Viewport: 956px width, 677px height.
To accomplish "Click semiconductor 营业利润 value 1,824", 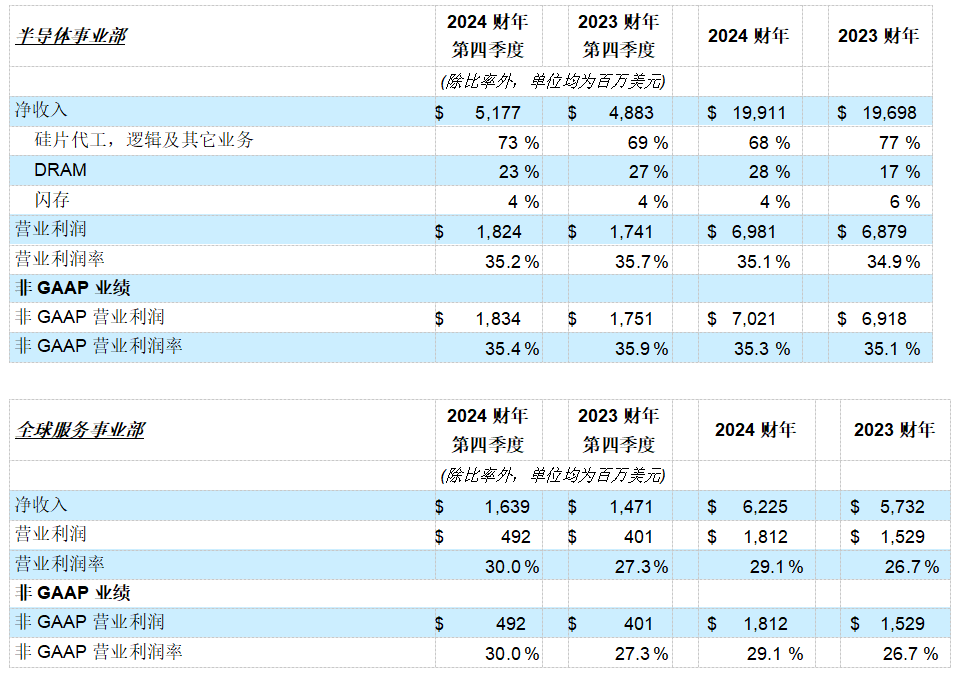I will click(499, 233).
